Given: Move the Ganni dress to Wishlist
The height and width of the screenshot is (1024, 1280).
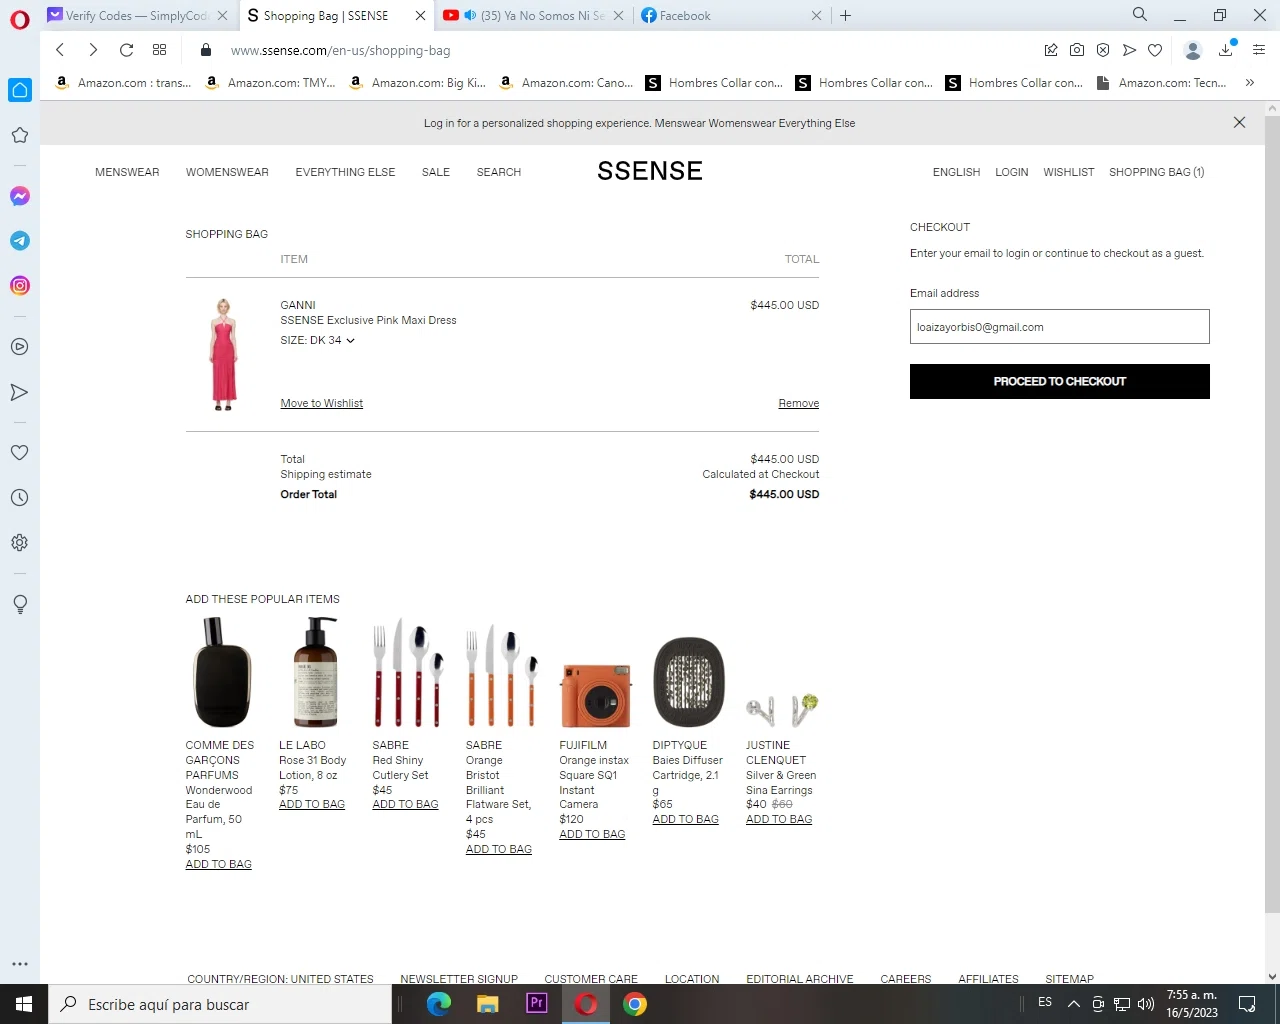Looking at the screenshot, I should 322,403.
